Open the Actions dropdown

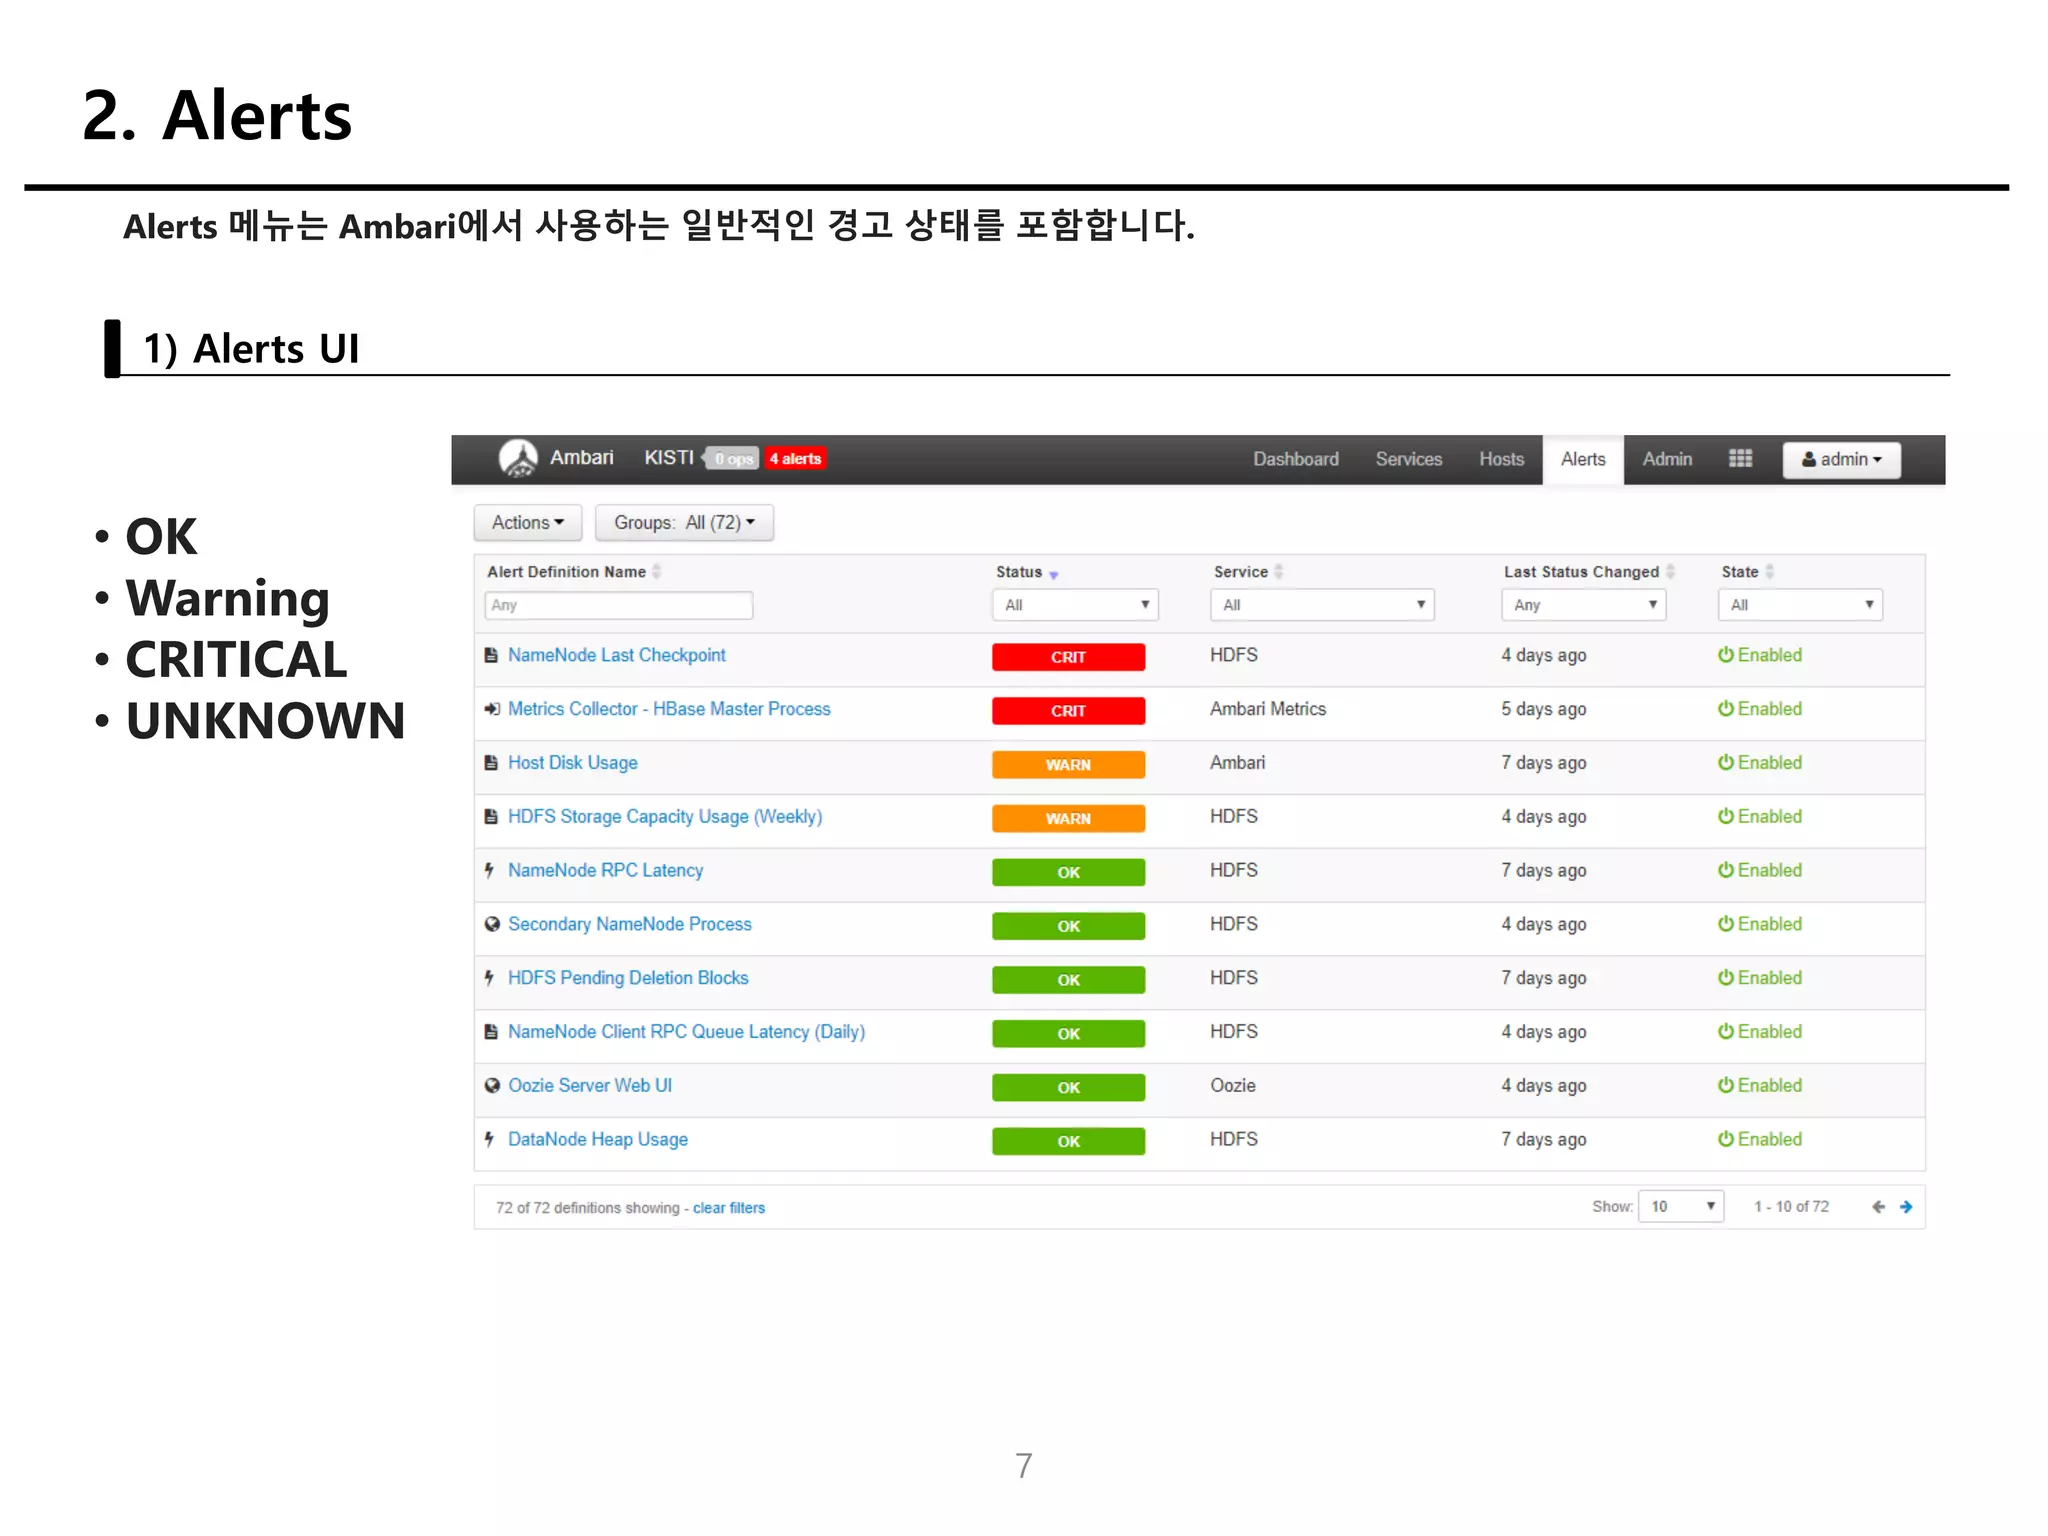coord(528,523)
